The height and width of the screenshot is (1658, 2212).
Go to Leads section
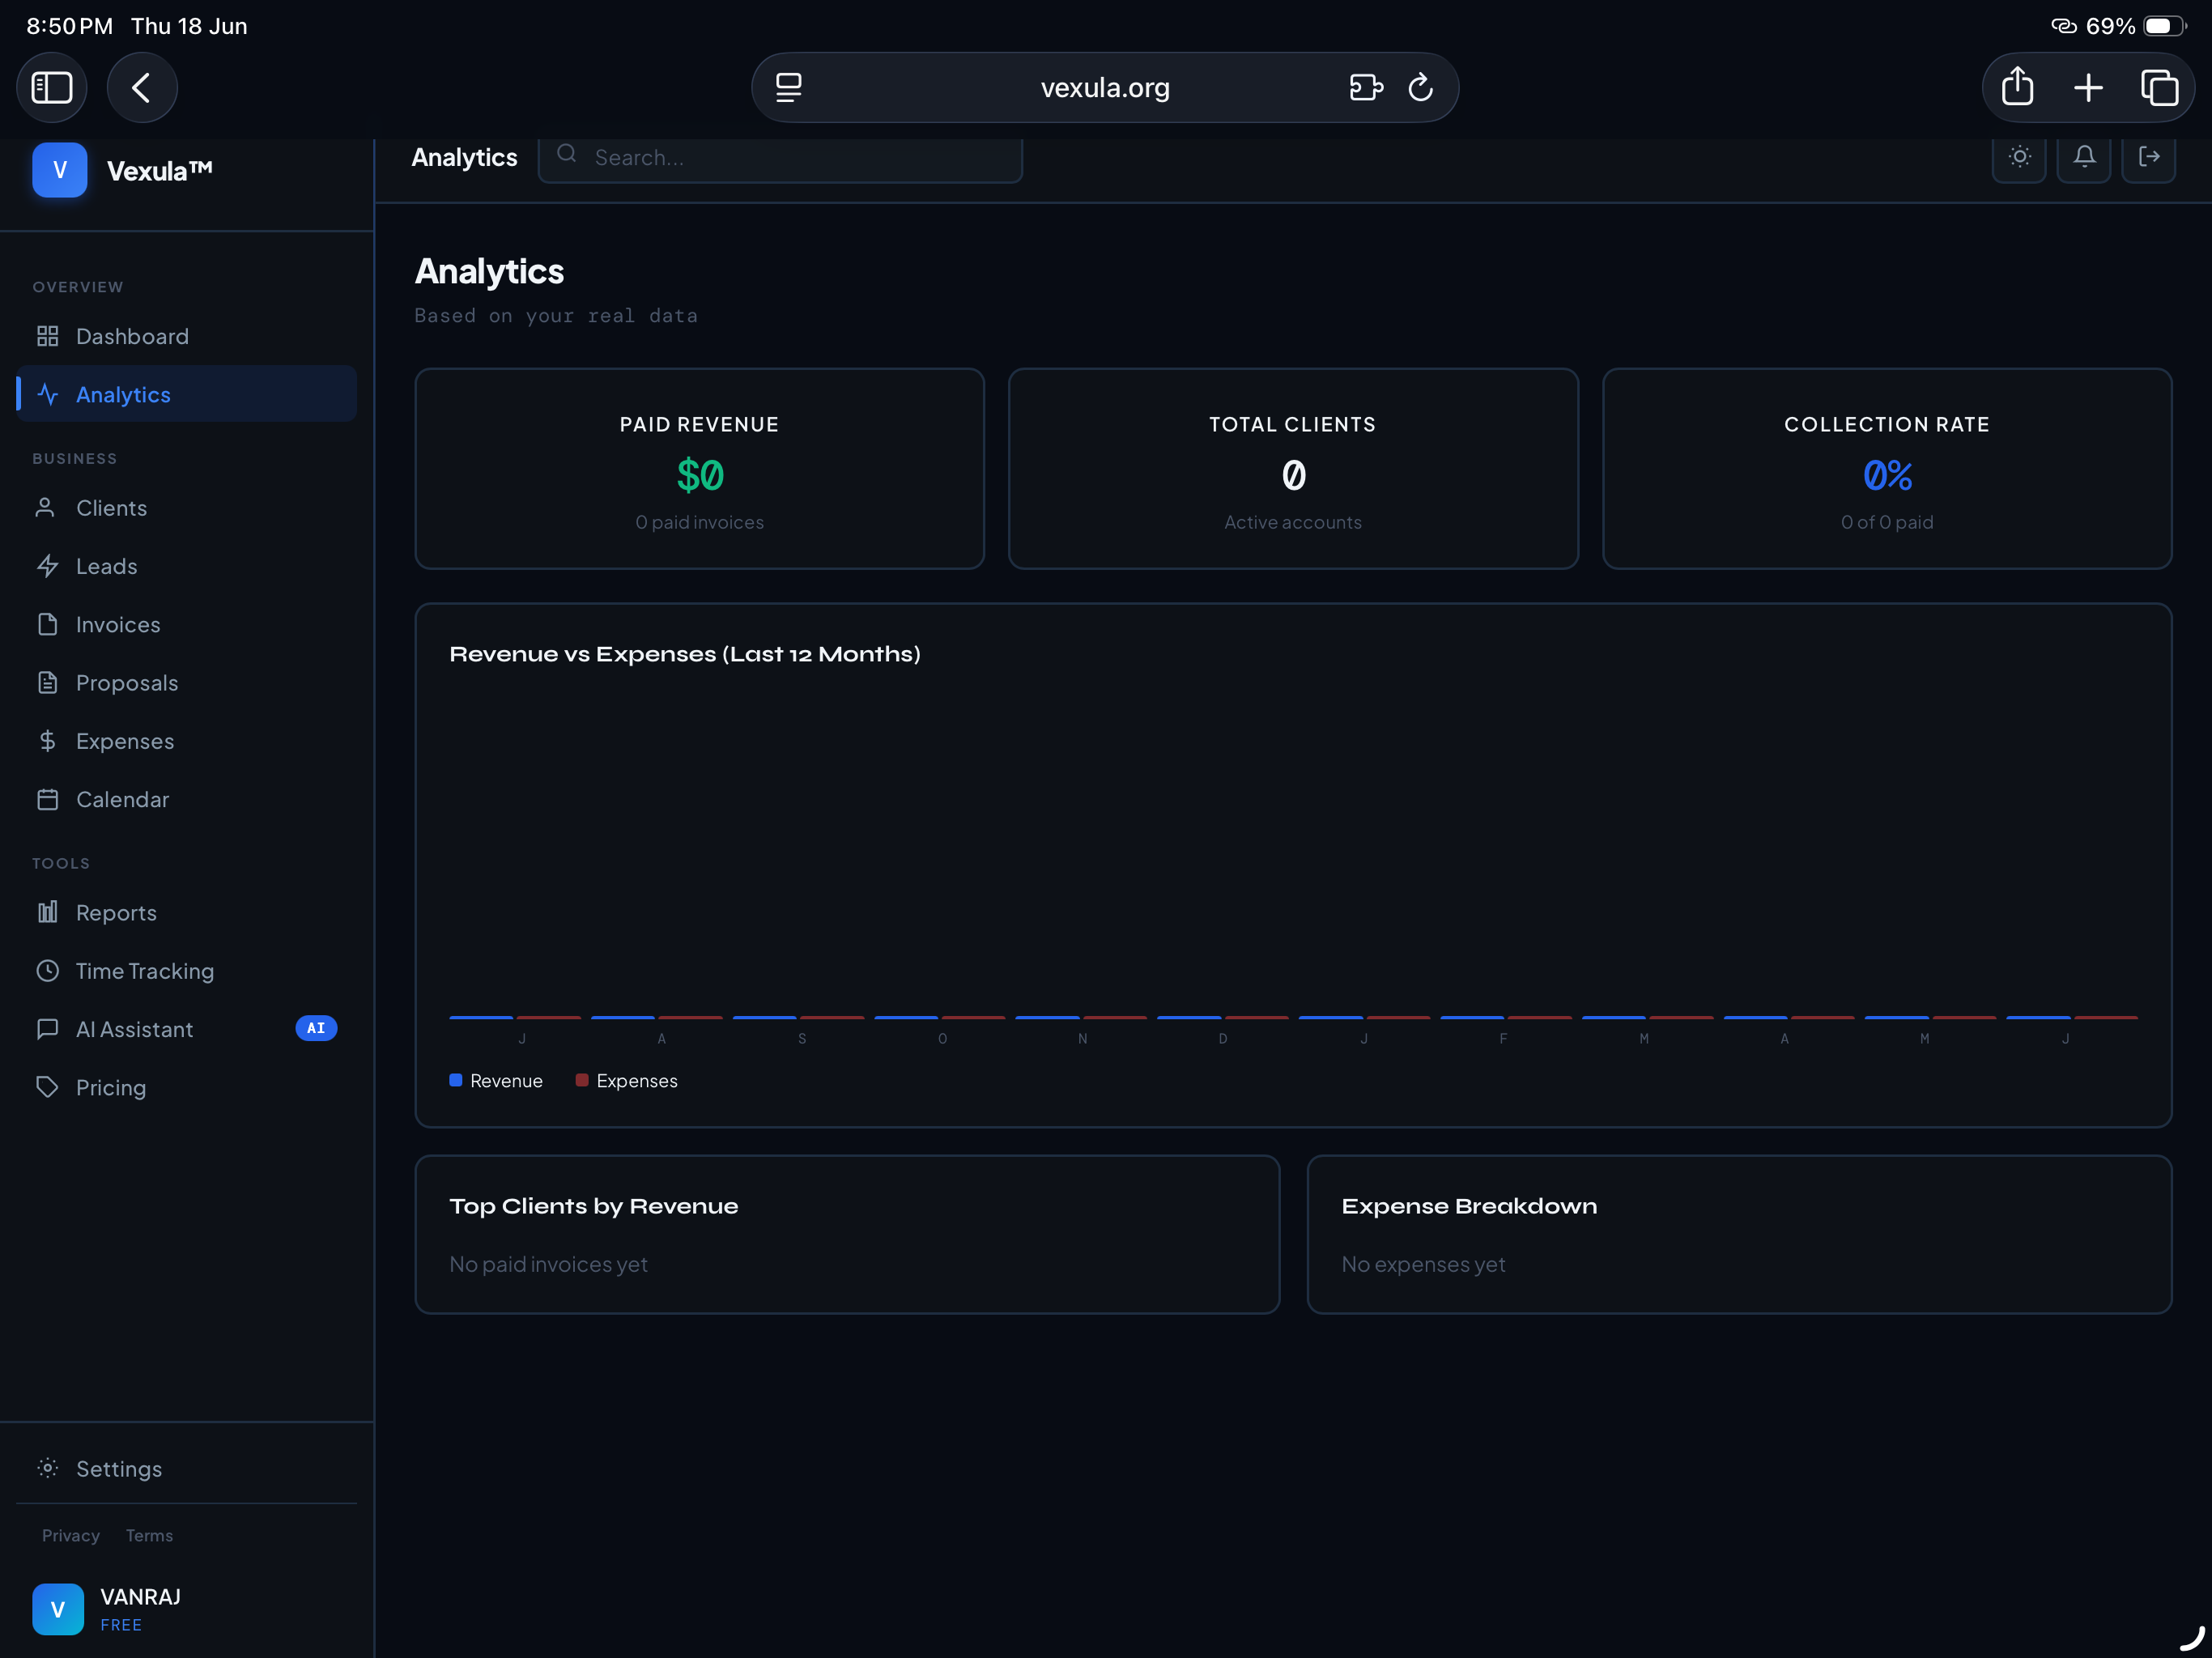click(x=187, y=566)
